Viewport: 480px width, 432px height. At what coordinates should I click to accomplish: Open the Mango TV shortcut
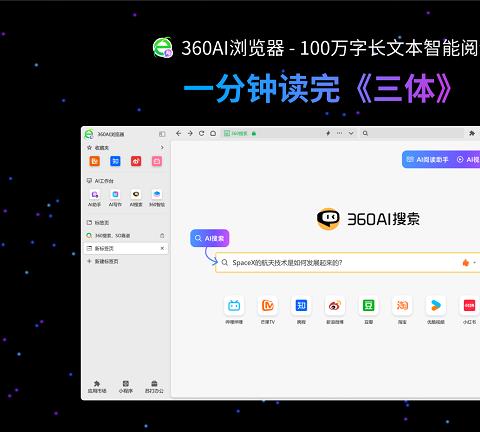267,305
